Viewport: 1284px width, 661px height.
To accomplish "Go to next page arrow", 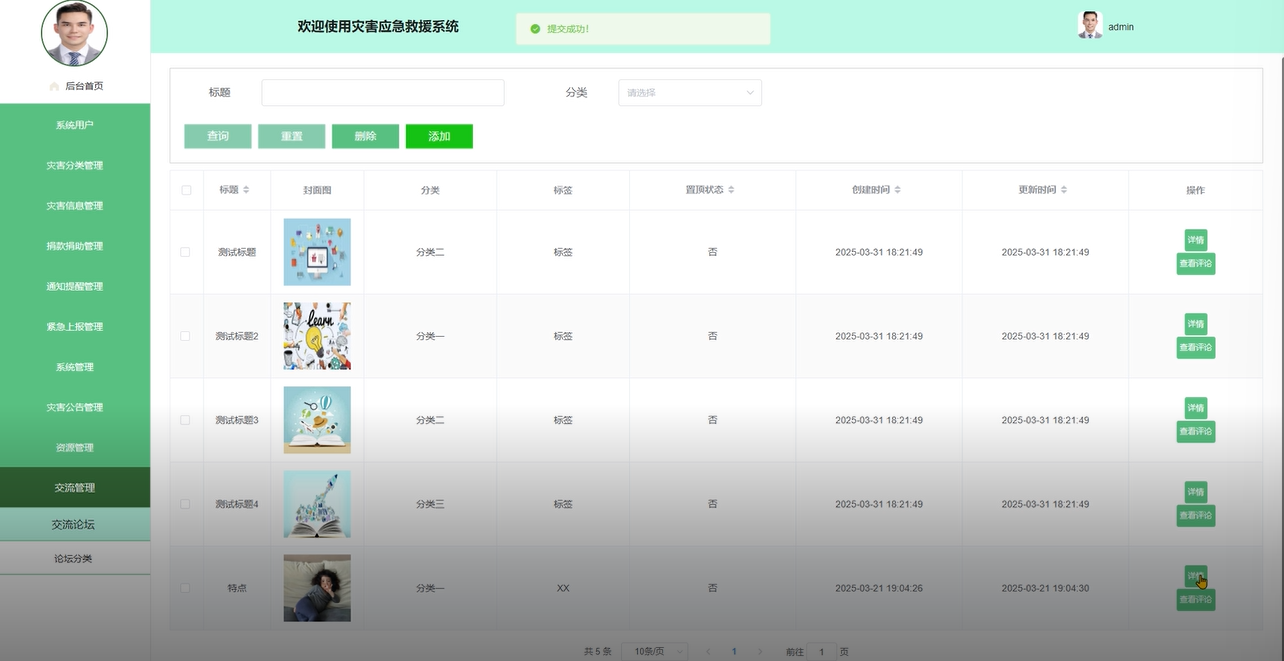I will (x=760, y=652).
